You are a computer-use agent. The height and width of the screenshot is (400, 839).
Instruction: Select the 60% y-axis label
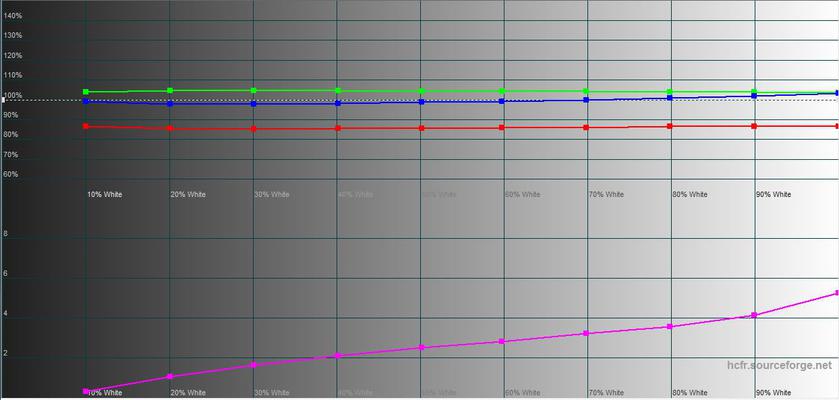(11, 175)
